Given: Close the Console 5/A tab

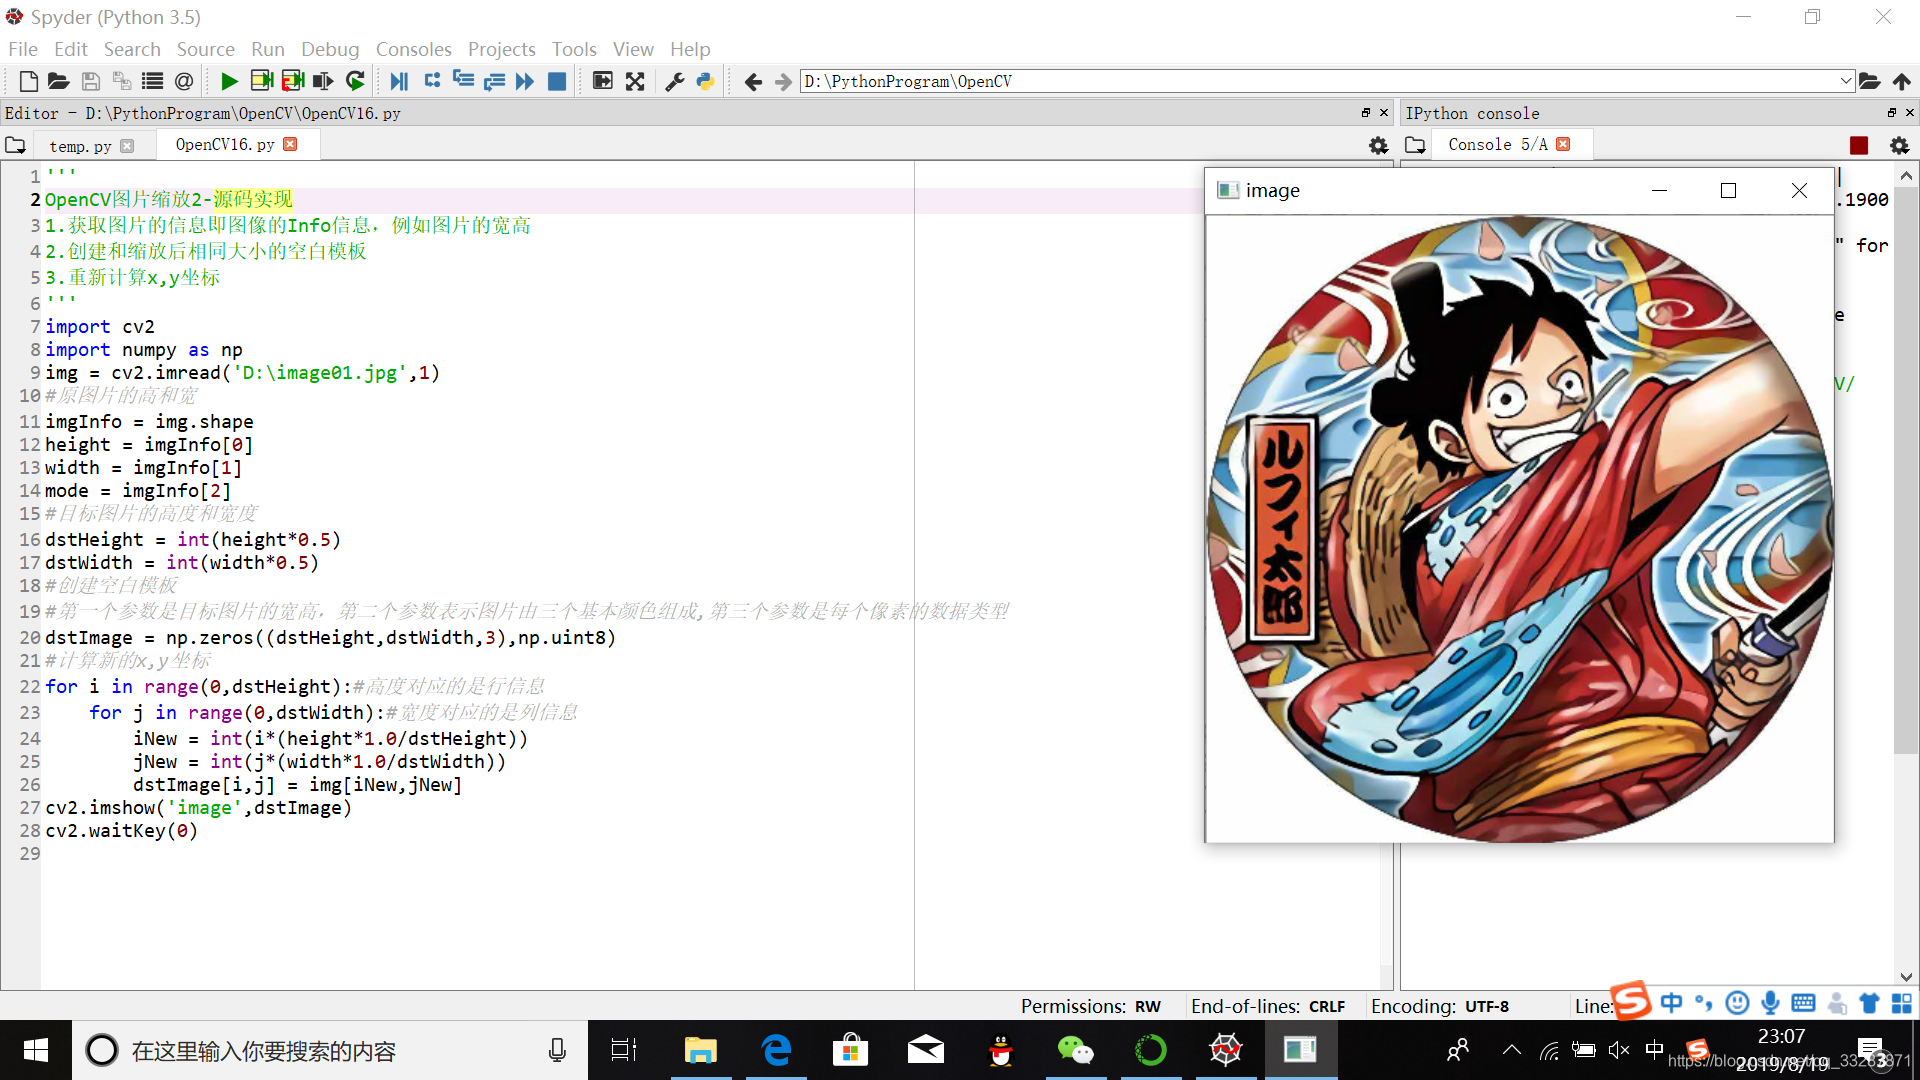Looking at the screenshot, I should tap(1563, 144).
